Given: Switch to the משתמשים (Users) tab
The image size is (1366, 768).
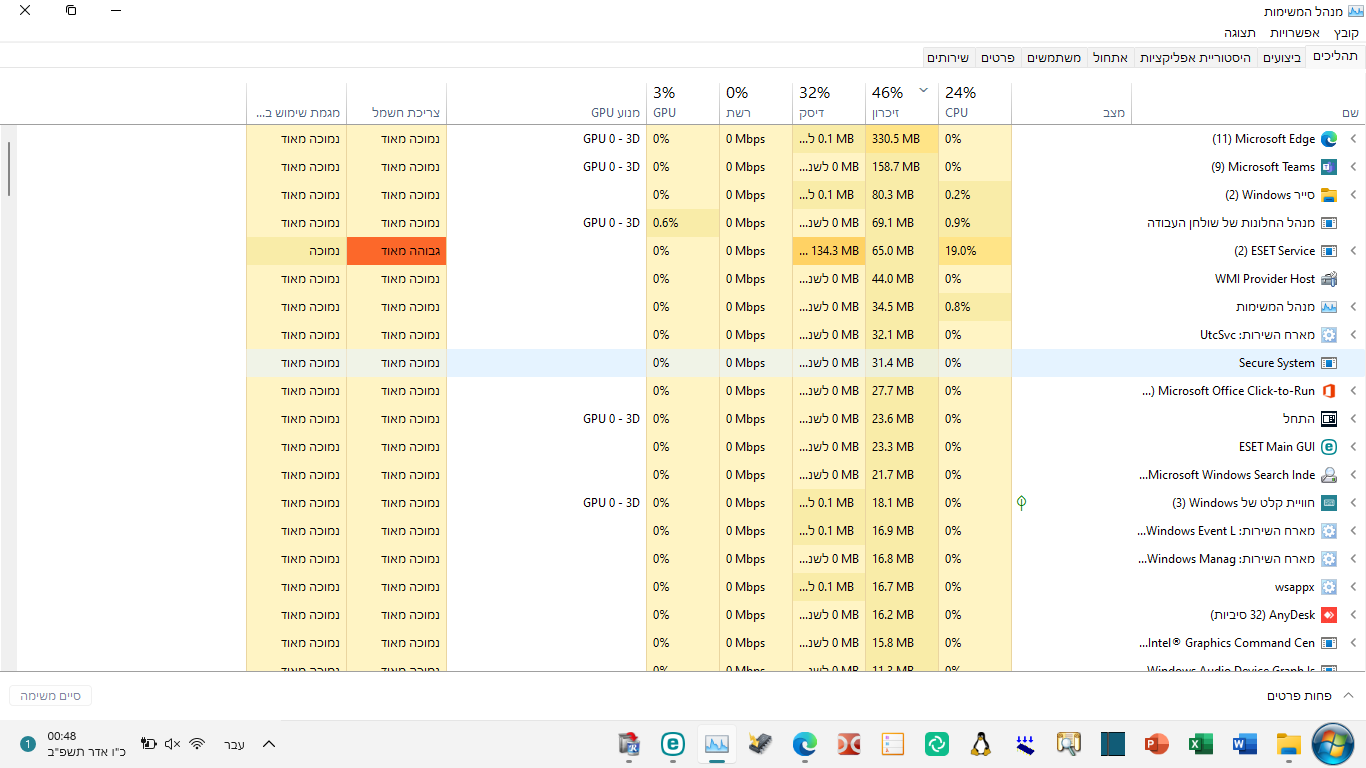Looking at the screenshot, I should (1053, 58).
